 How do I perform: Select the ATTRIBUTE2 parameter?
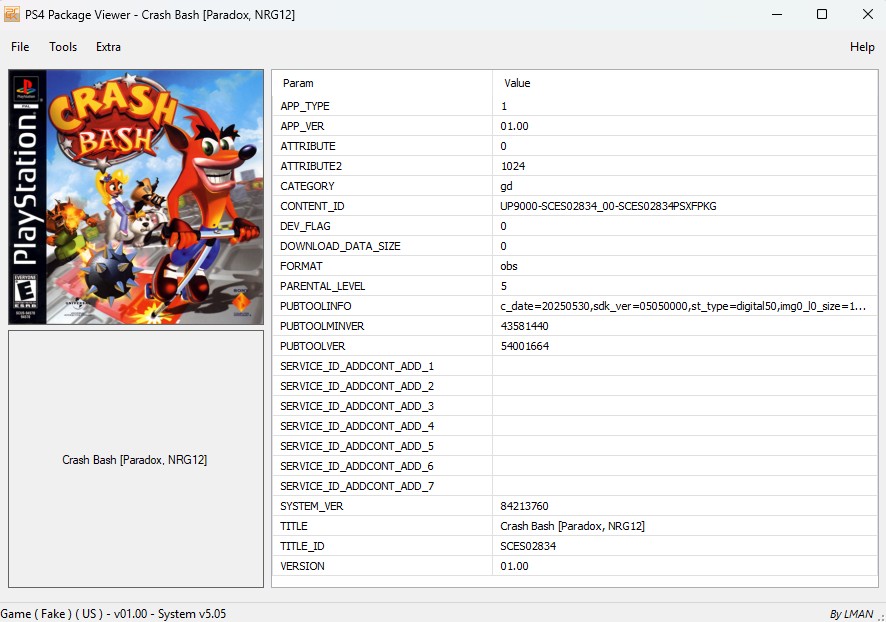[x=311, y=166]
